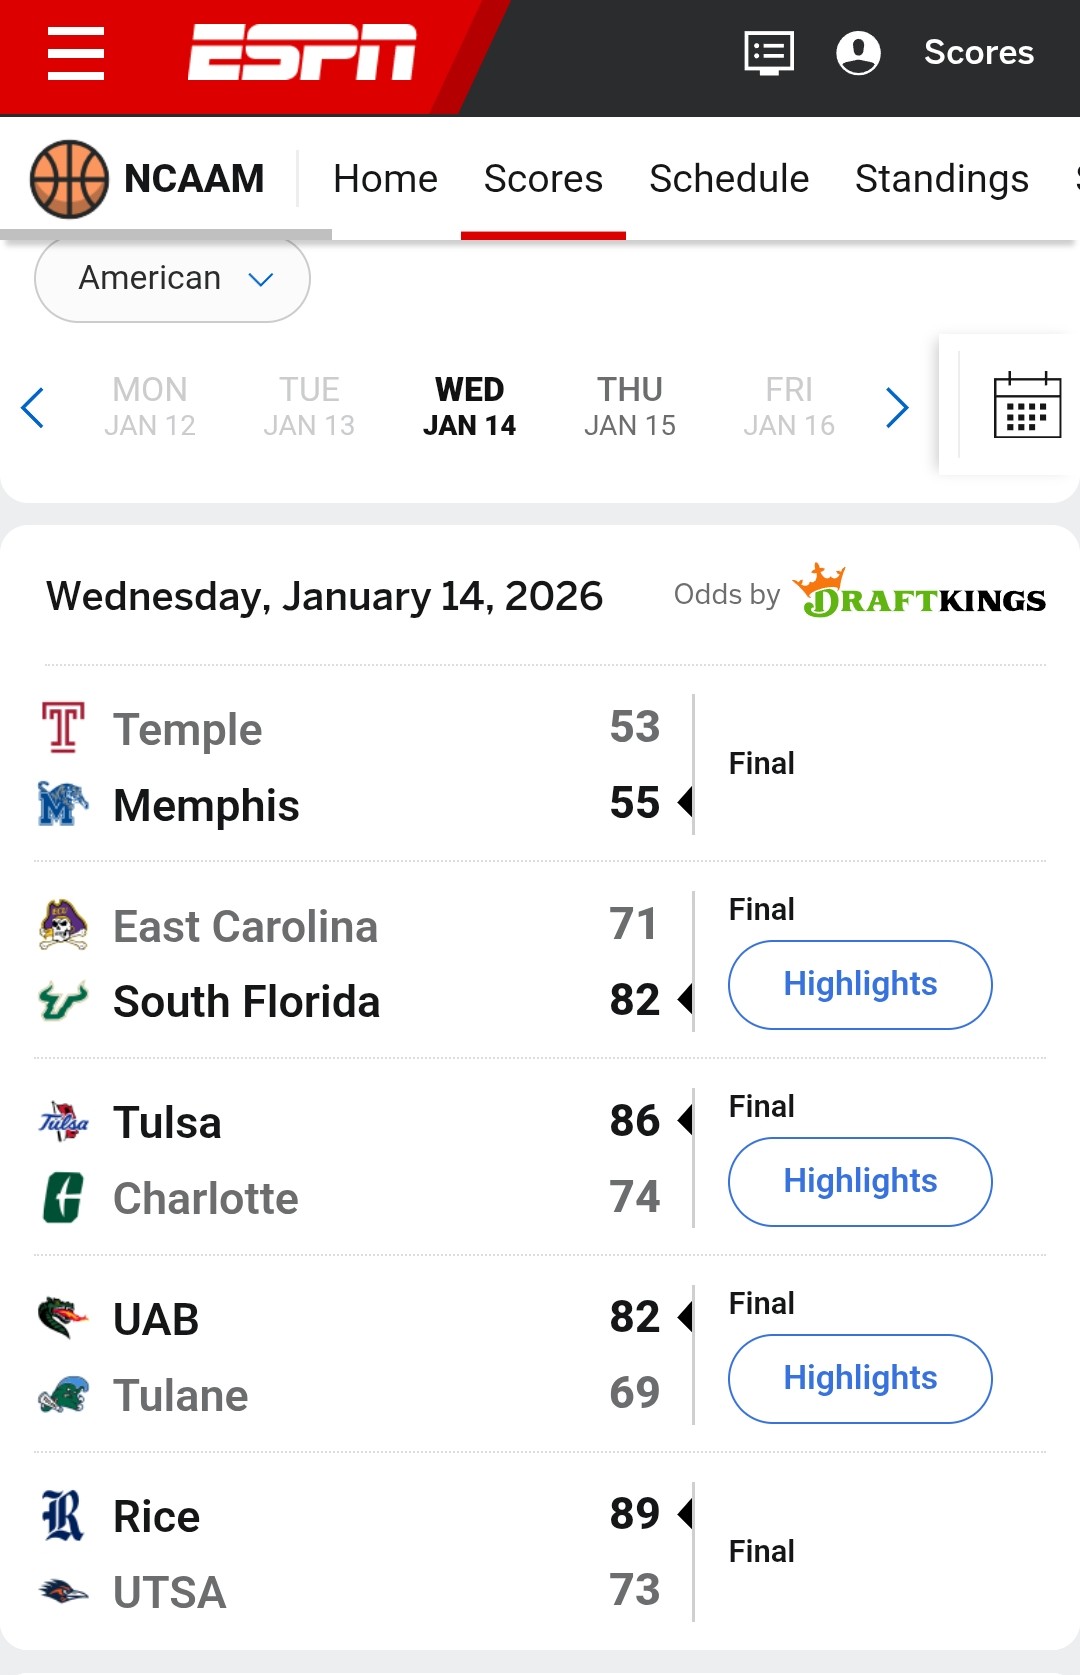Open the user profile icon
1080x1675 pixels.
(858, 53)
